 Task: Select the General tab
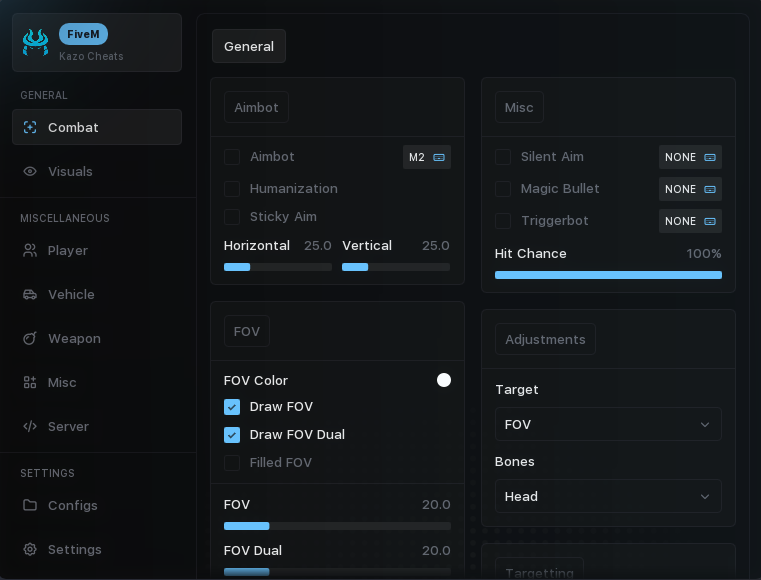click(x=249, y=46)
